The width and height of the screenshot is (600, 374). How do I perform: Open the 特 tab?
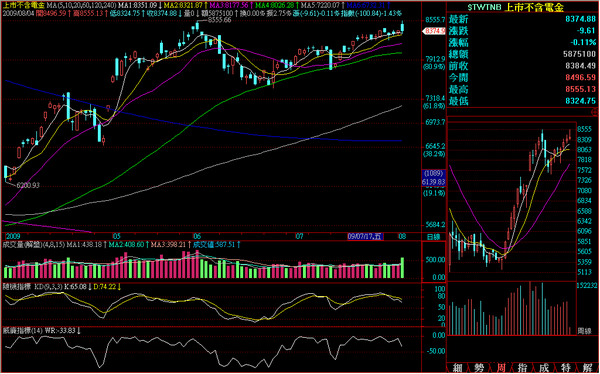(x=566, y=368)
